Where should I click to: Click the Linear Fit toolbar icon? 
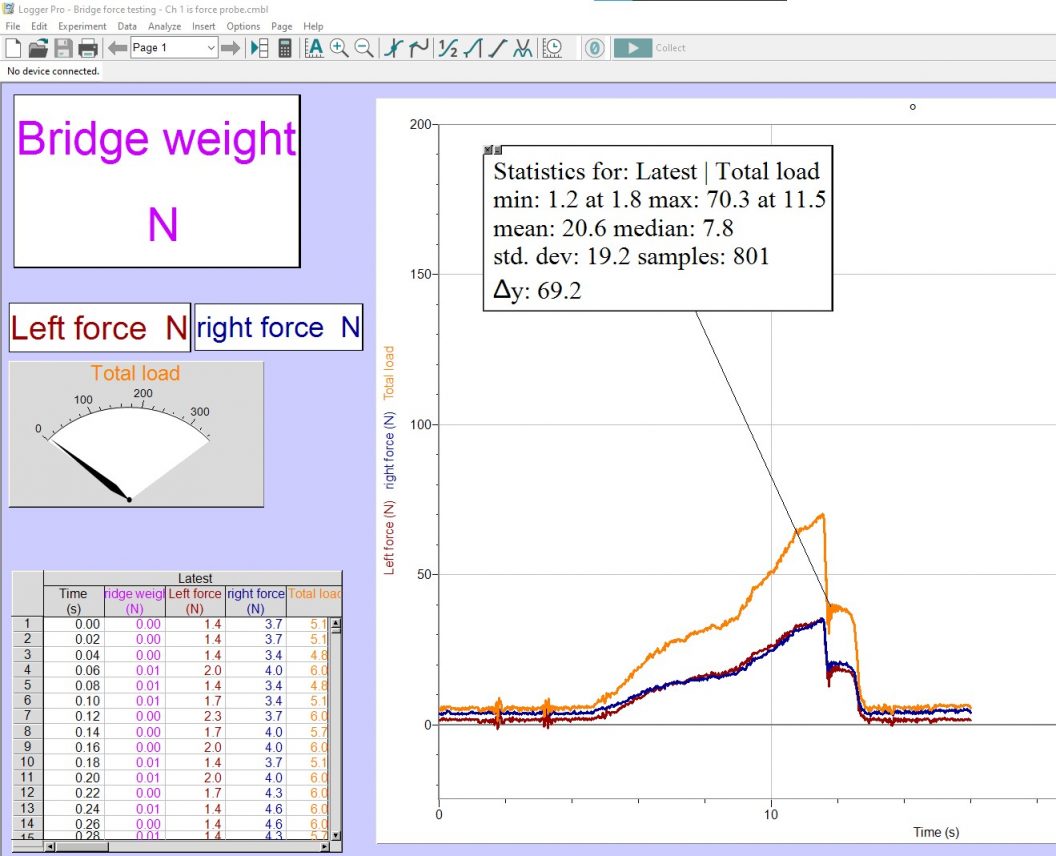pos(494,48)
